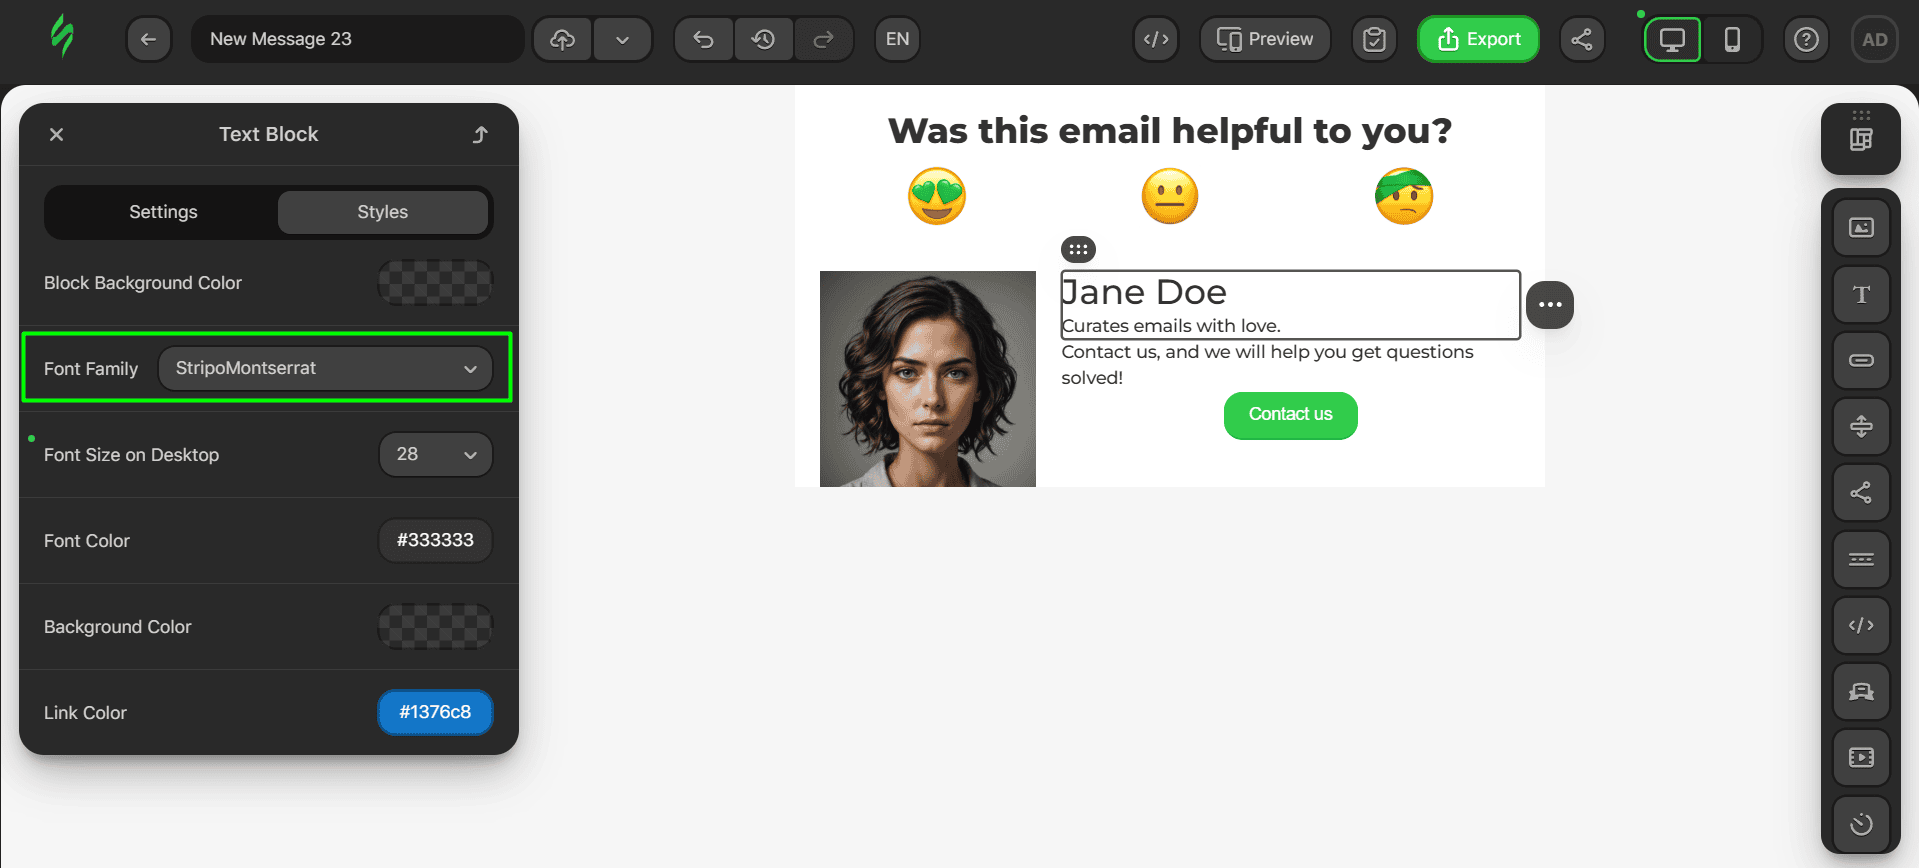1919x868 pixels.
Task: Open the HTML code editor icon
Action: click(x=1156, y=39)
